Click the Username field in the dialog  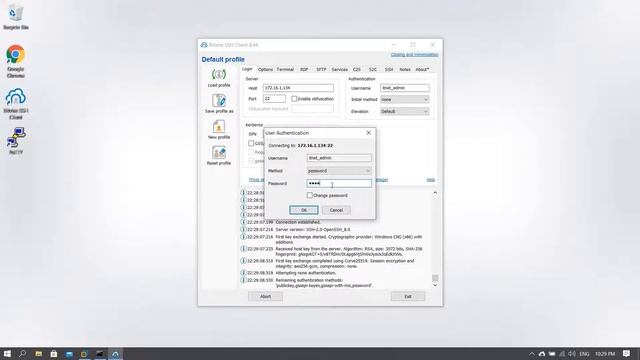(339, 158)
